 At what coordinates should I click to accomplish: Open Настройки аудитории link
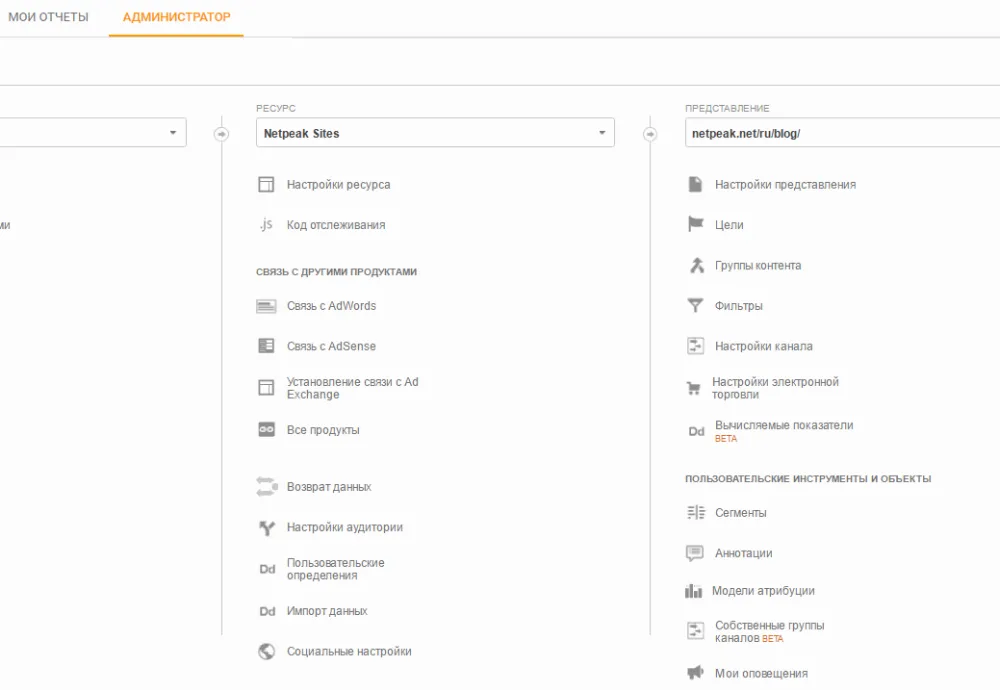click(344, 527)
